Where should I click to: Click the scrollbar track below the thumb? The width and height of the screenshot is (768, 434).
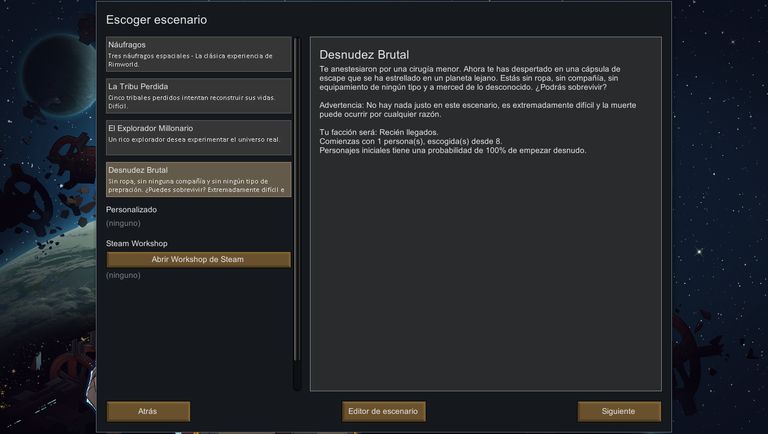pos(297,376)
